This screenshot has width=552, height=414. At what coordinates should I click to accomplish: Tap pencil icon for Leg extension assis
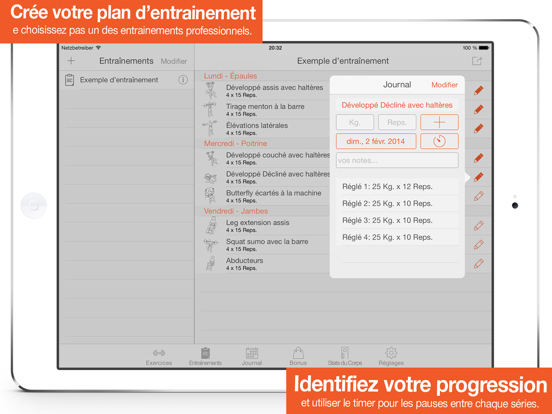[478, 226]
